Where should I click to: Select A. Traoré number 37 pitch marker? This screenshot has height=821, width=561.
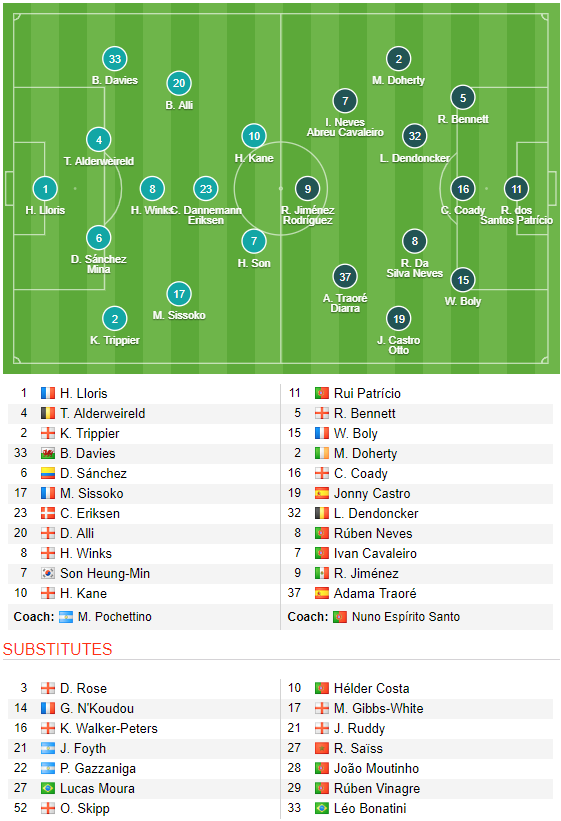click(x=345, y=276)
